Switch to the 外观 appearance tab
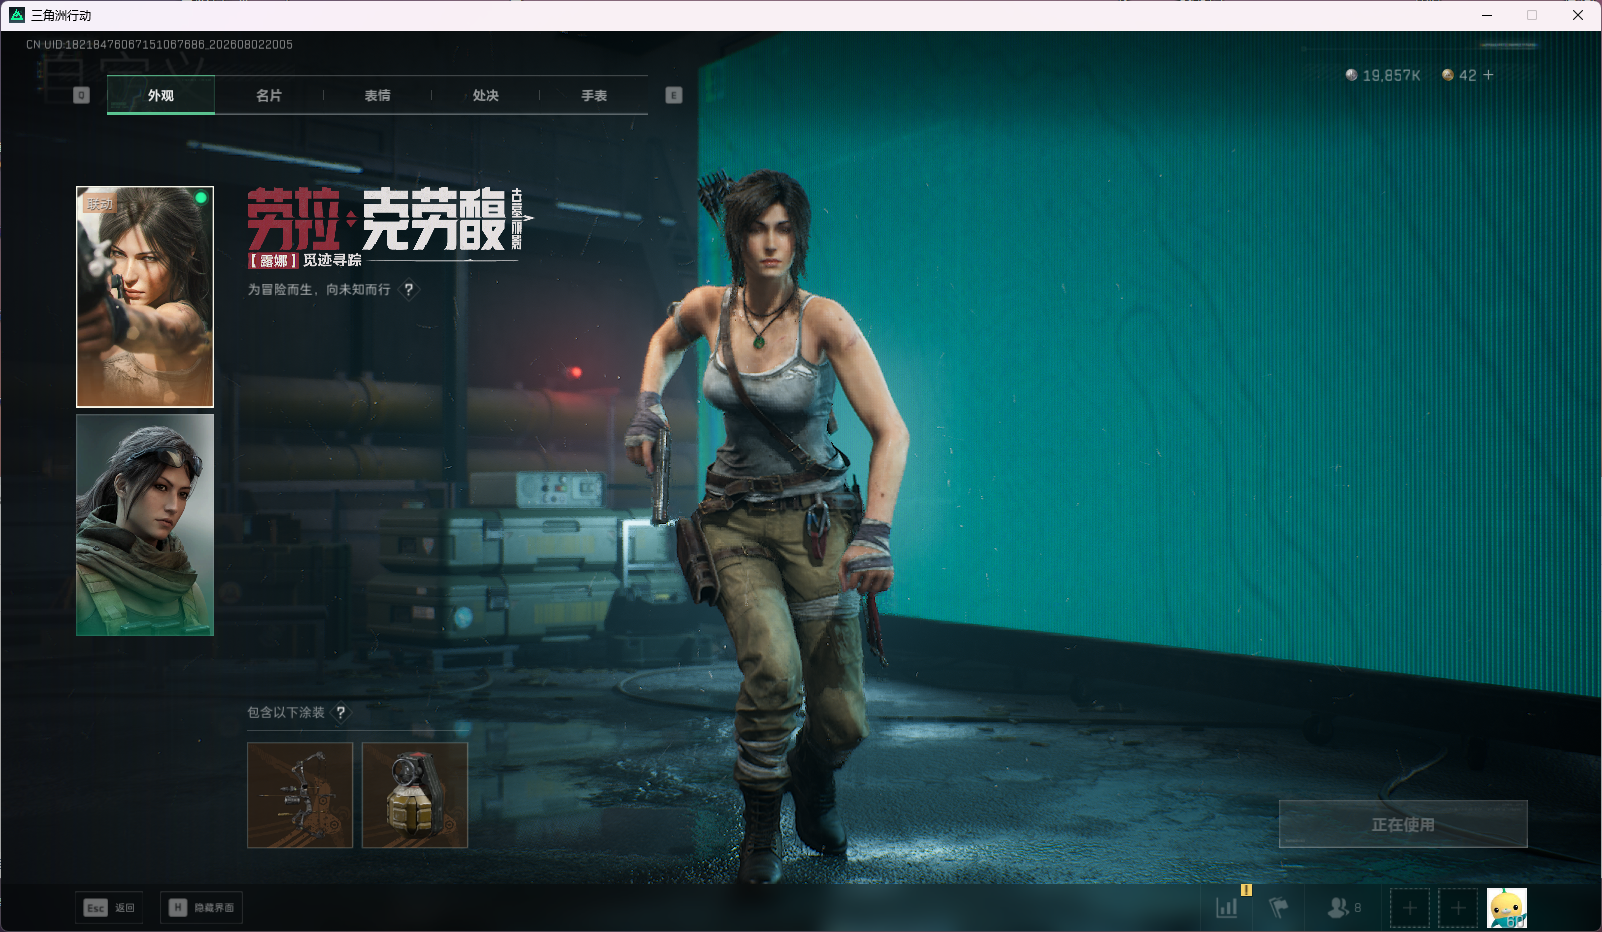Screen dimensions: 1602x932 [x=161, y=95]
